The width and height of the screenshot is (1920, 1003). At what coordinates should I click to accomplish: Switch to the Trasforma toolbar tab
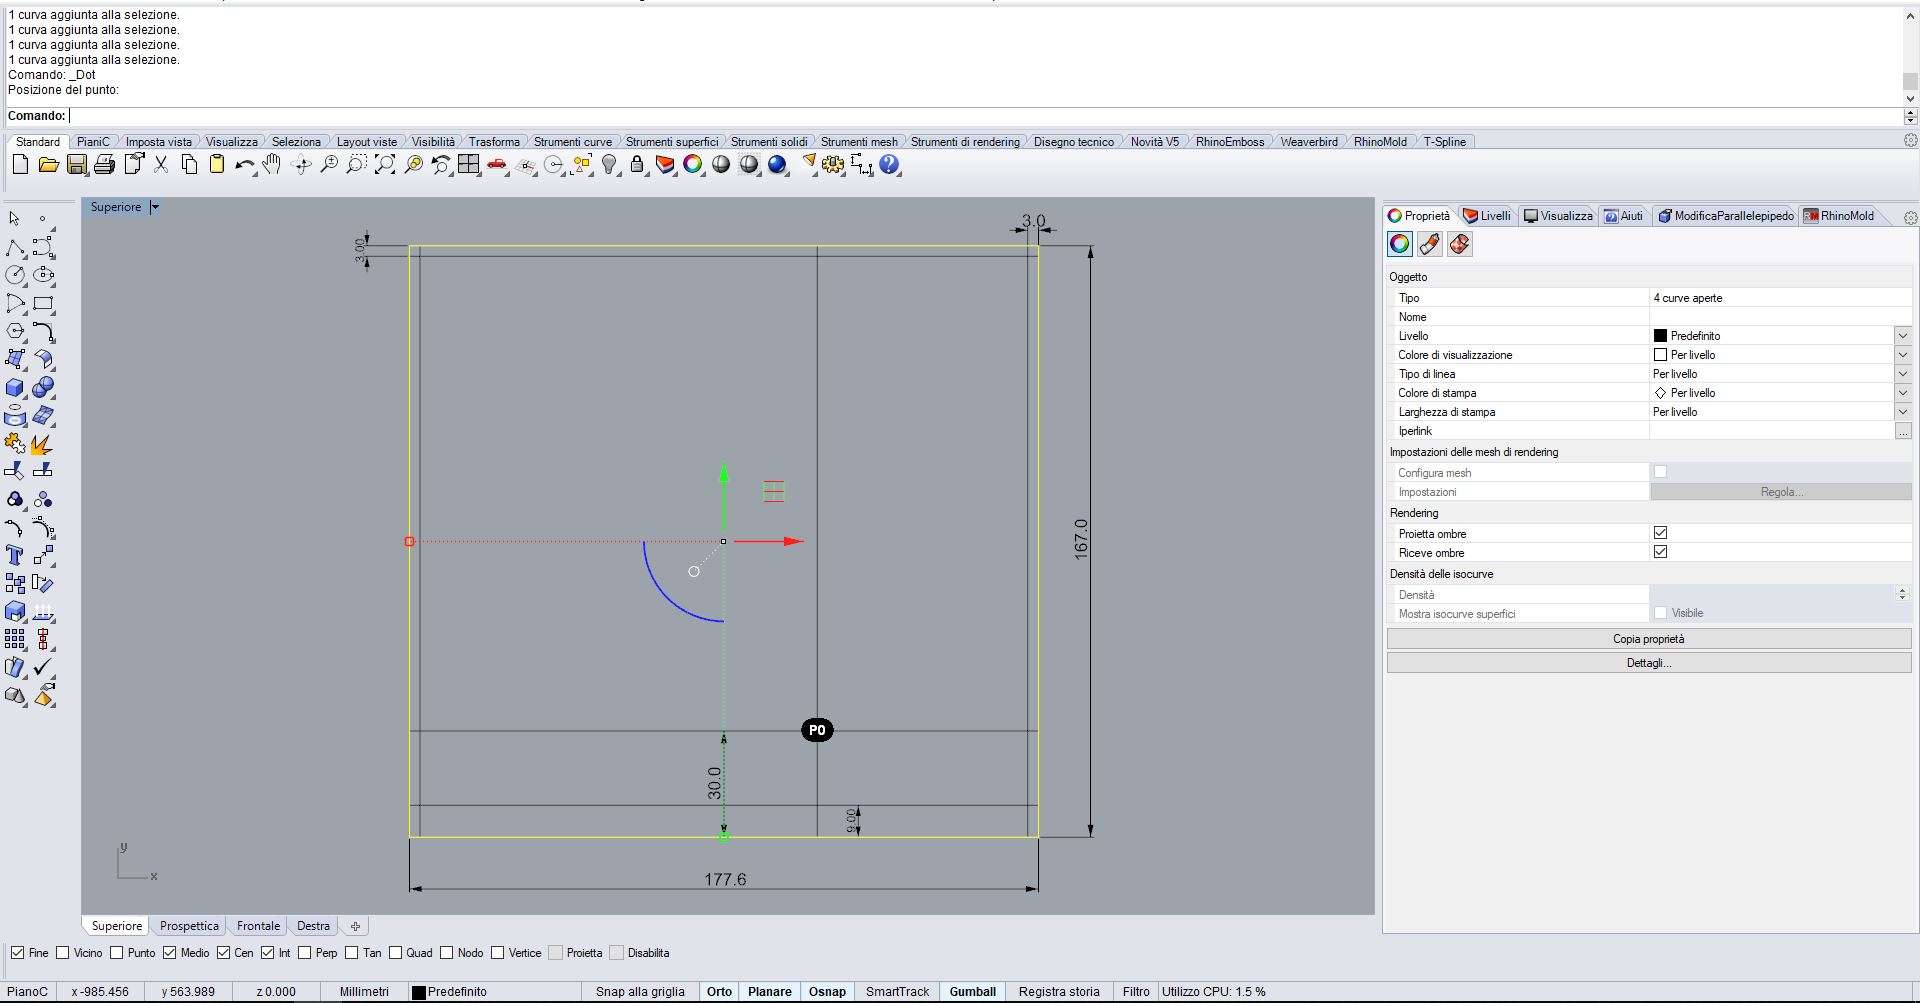tap(494, 142)
